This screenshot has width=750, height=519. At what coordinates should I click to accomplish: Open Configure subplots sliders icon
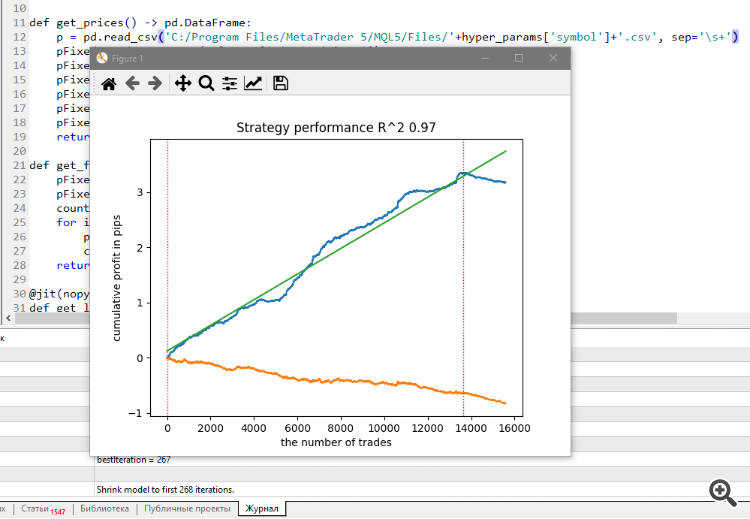point(230,84)
